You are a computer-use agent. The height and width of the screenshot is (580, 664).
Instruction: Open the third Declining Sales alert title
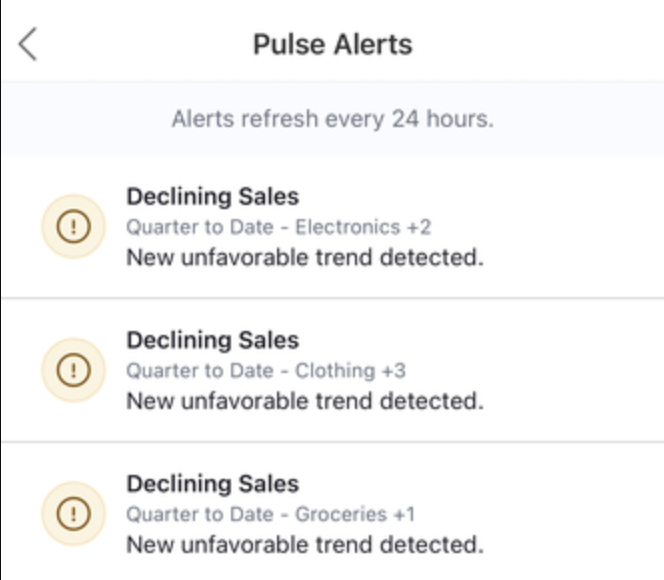pyautogui.click(x=212, y=484)
